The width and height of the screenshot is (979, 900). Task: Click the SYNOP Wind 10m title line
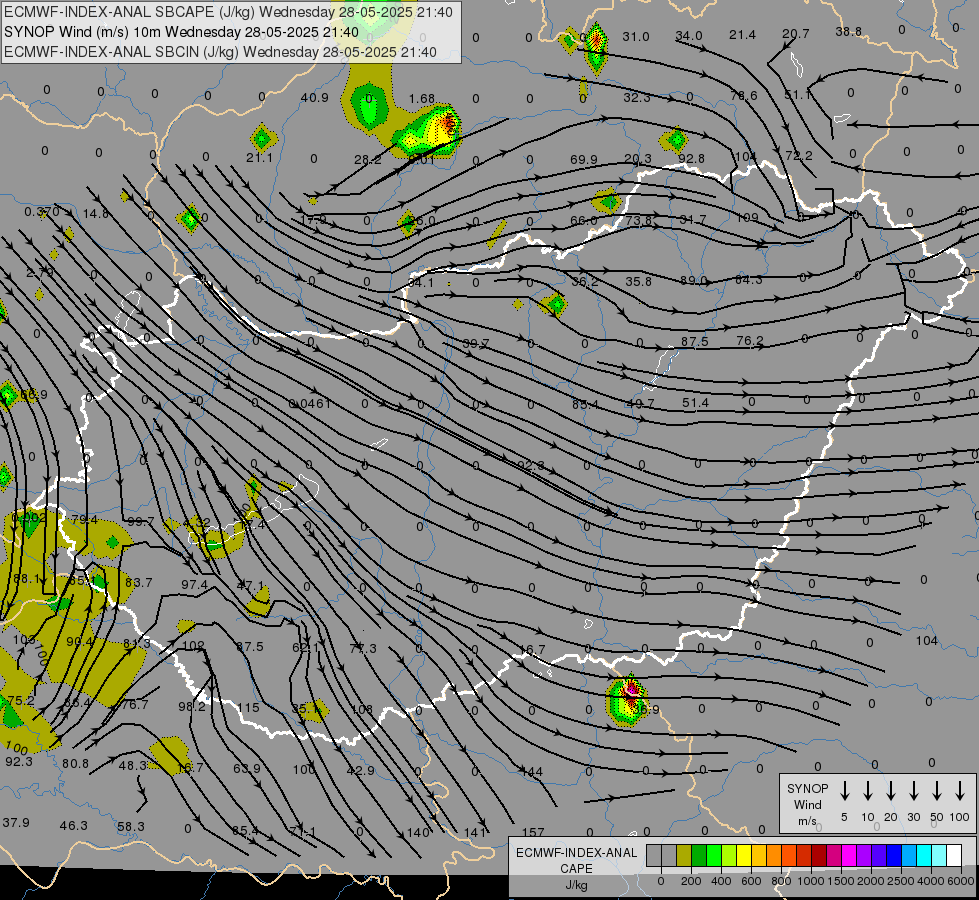(x=181, y=32)
